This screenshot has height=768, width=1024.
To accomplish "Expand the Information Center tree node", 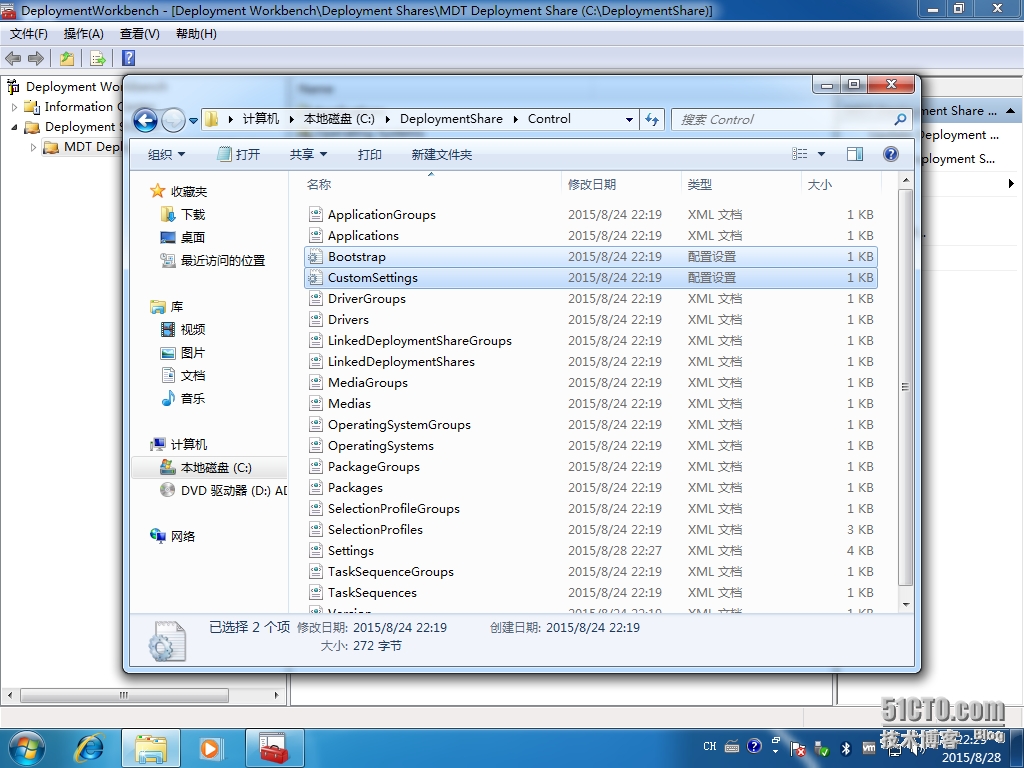I will coord(14,106).
